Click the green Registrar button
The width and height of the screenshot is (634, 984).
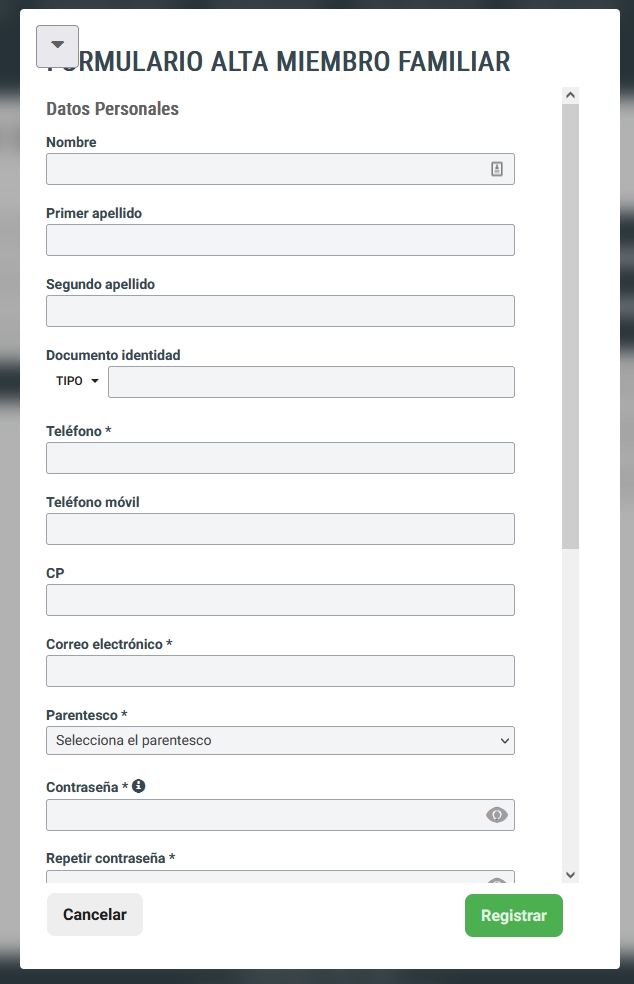[x=513, y=915]
